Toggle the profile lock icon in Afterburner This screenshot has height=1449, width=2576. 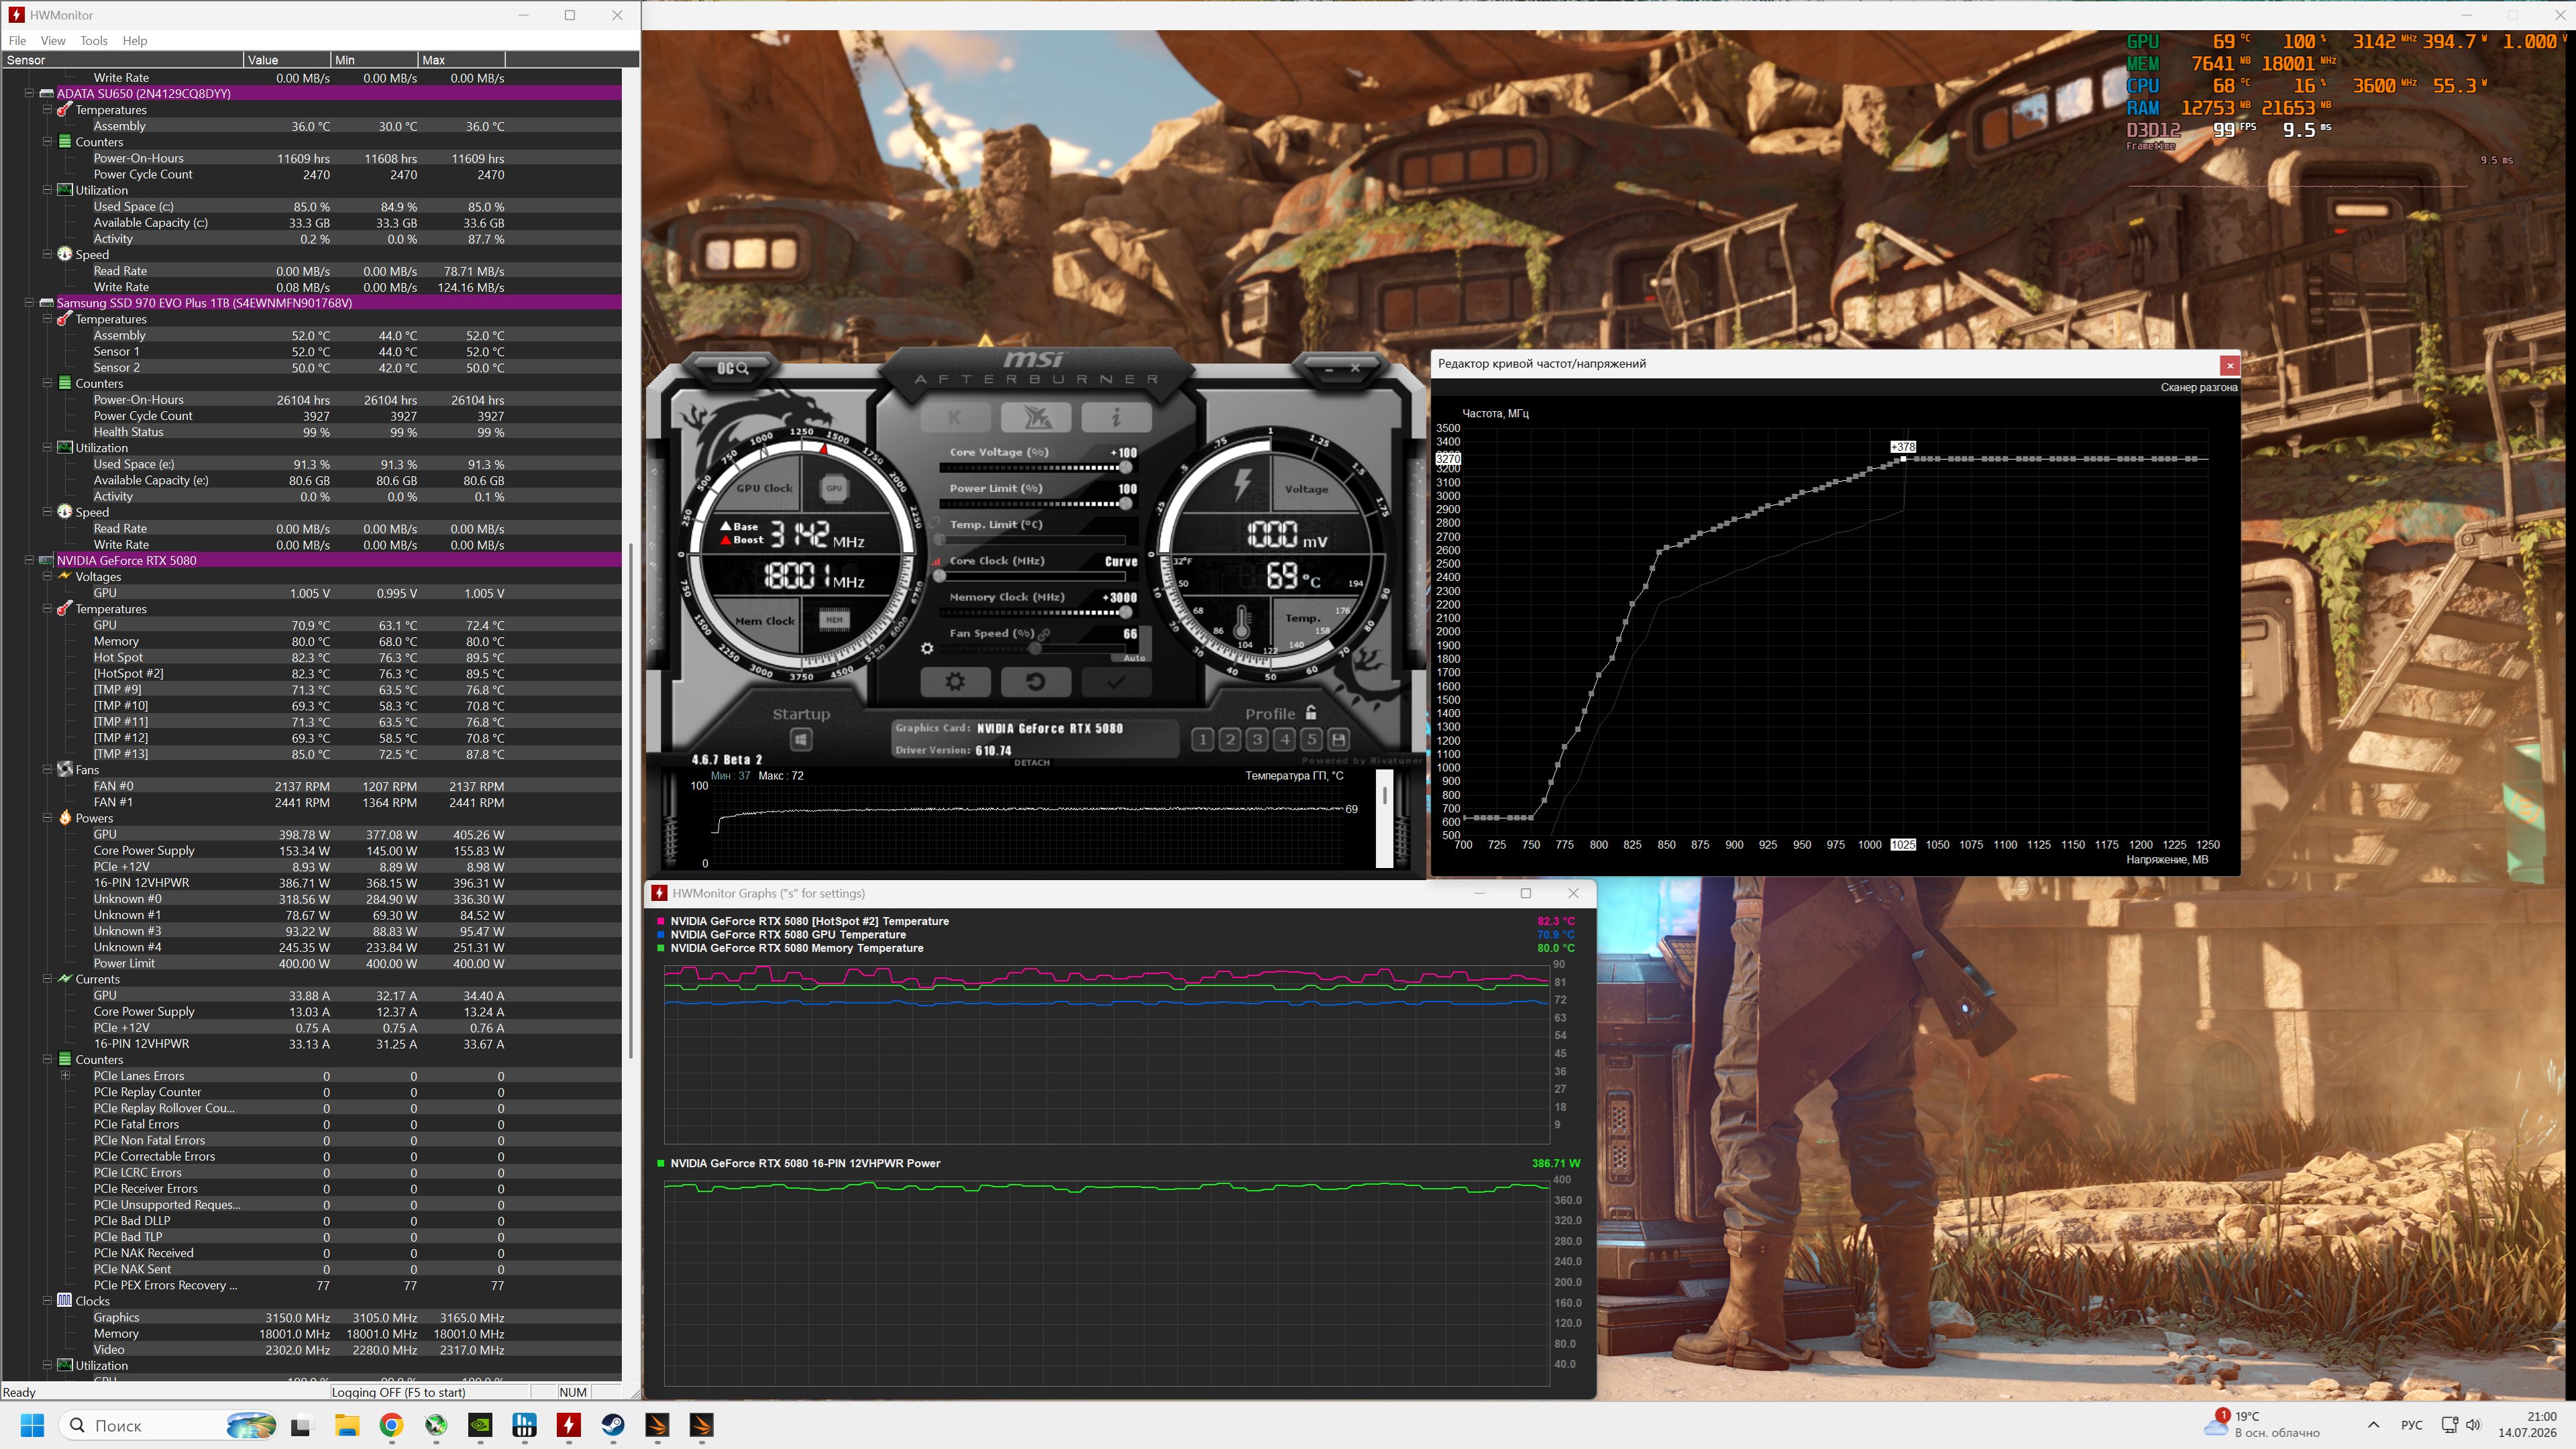tap(1310, 712)
